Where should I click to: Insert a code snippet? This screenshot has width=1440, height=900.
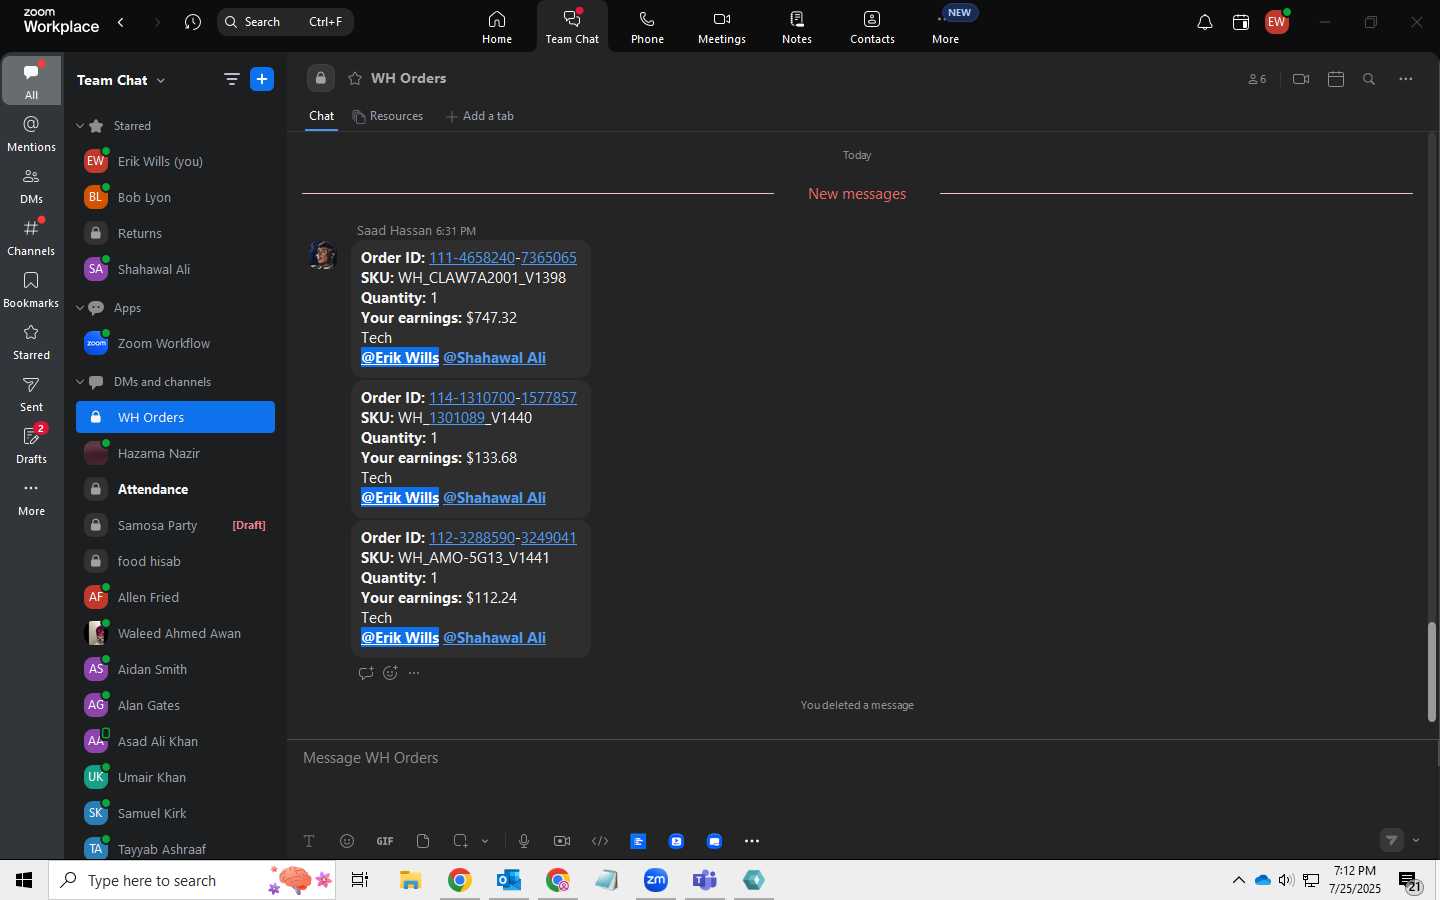click(600, 841)
